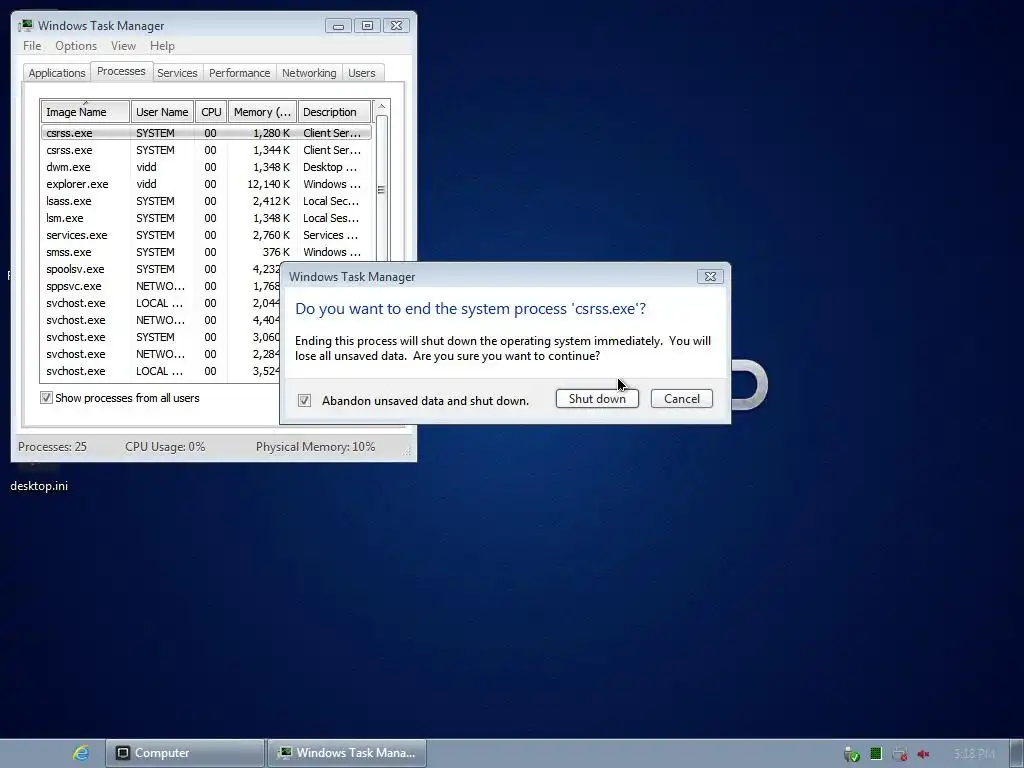Minimize the Windows Task Manager window
Image resolution: width=1024 pixels, height=768 pixels.
(x=338, y=25)
